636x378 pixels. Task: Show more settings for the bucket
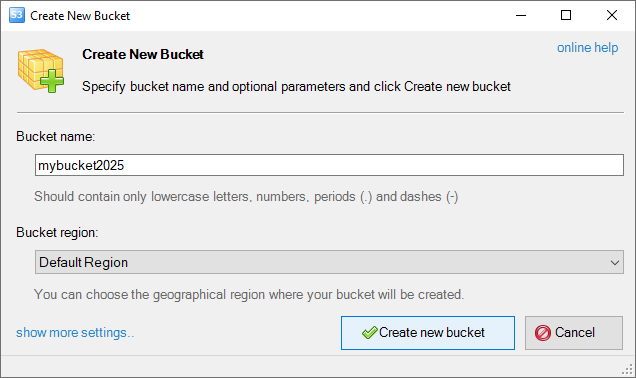pyautogui.click(x=75, y=333)
